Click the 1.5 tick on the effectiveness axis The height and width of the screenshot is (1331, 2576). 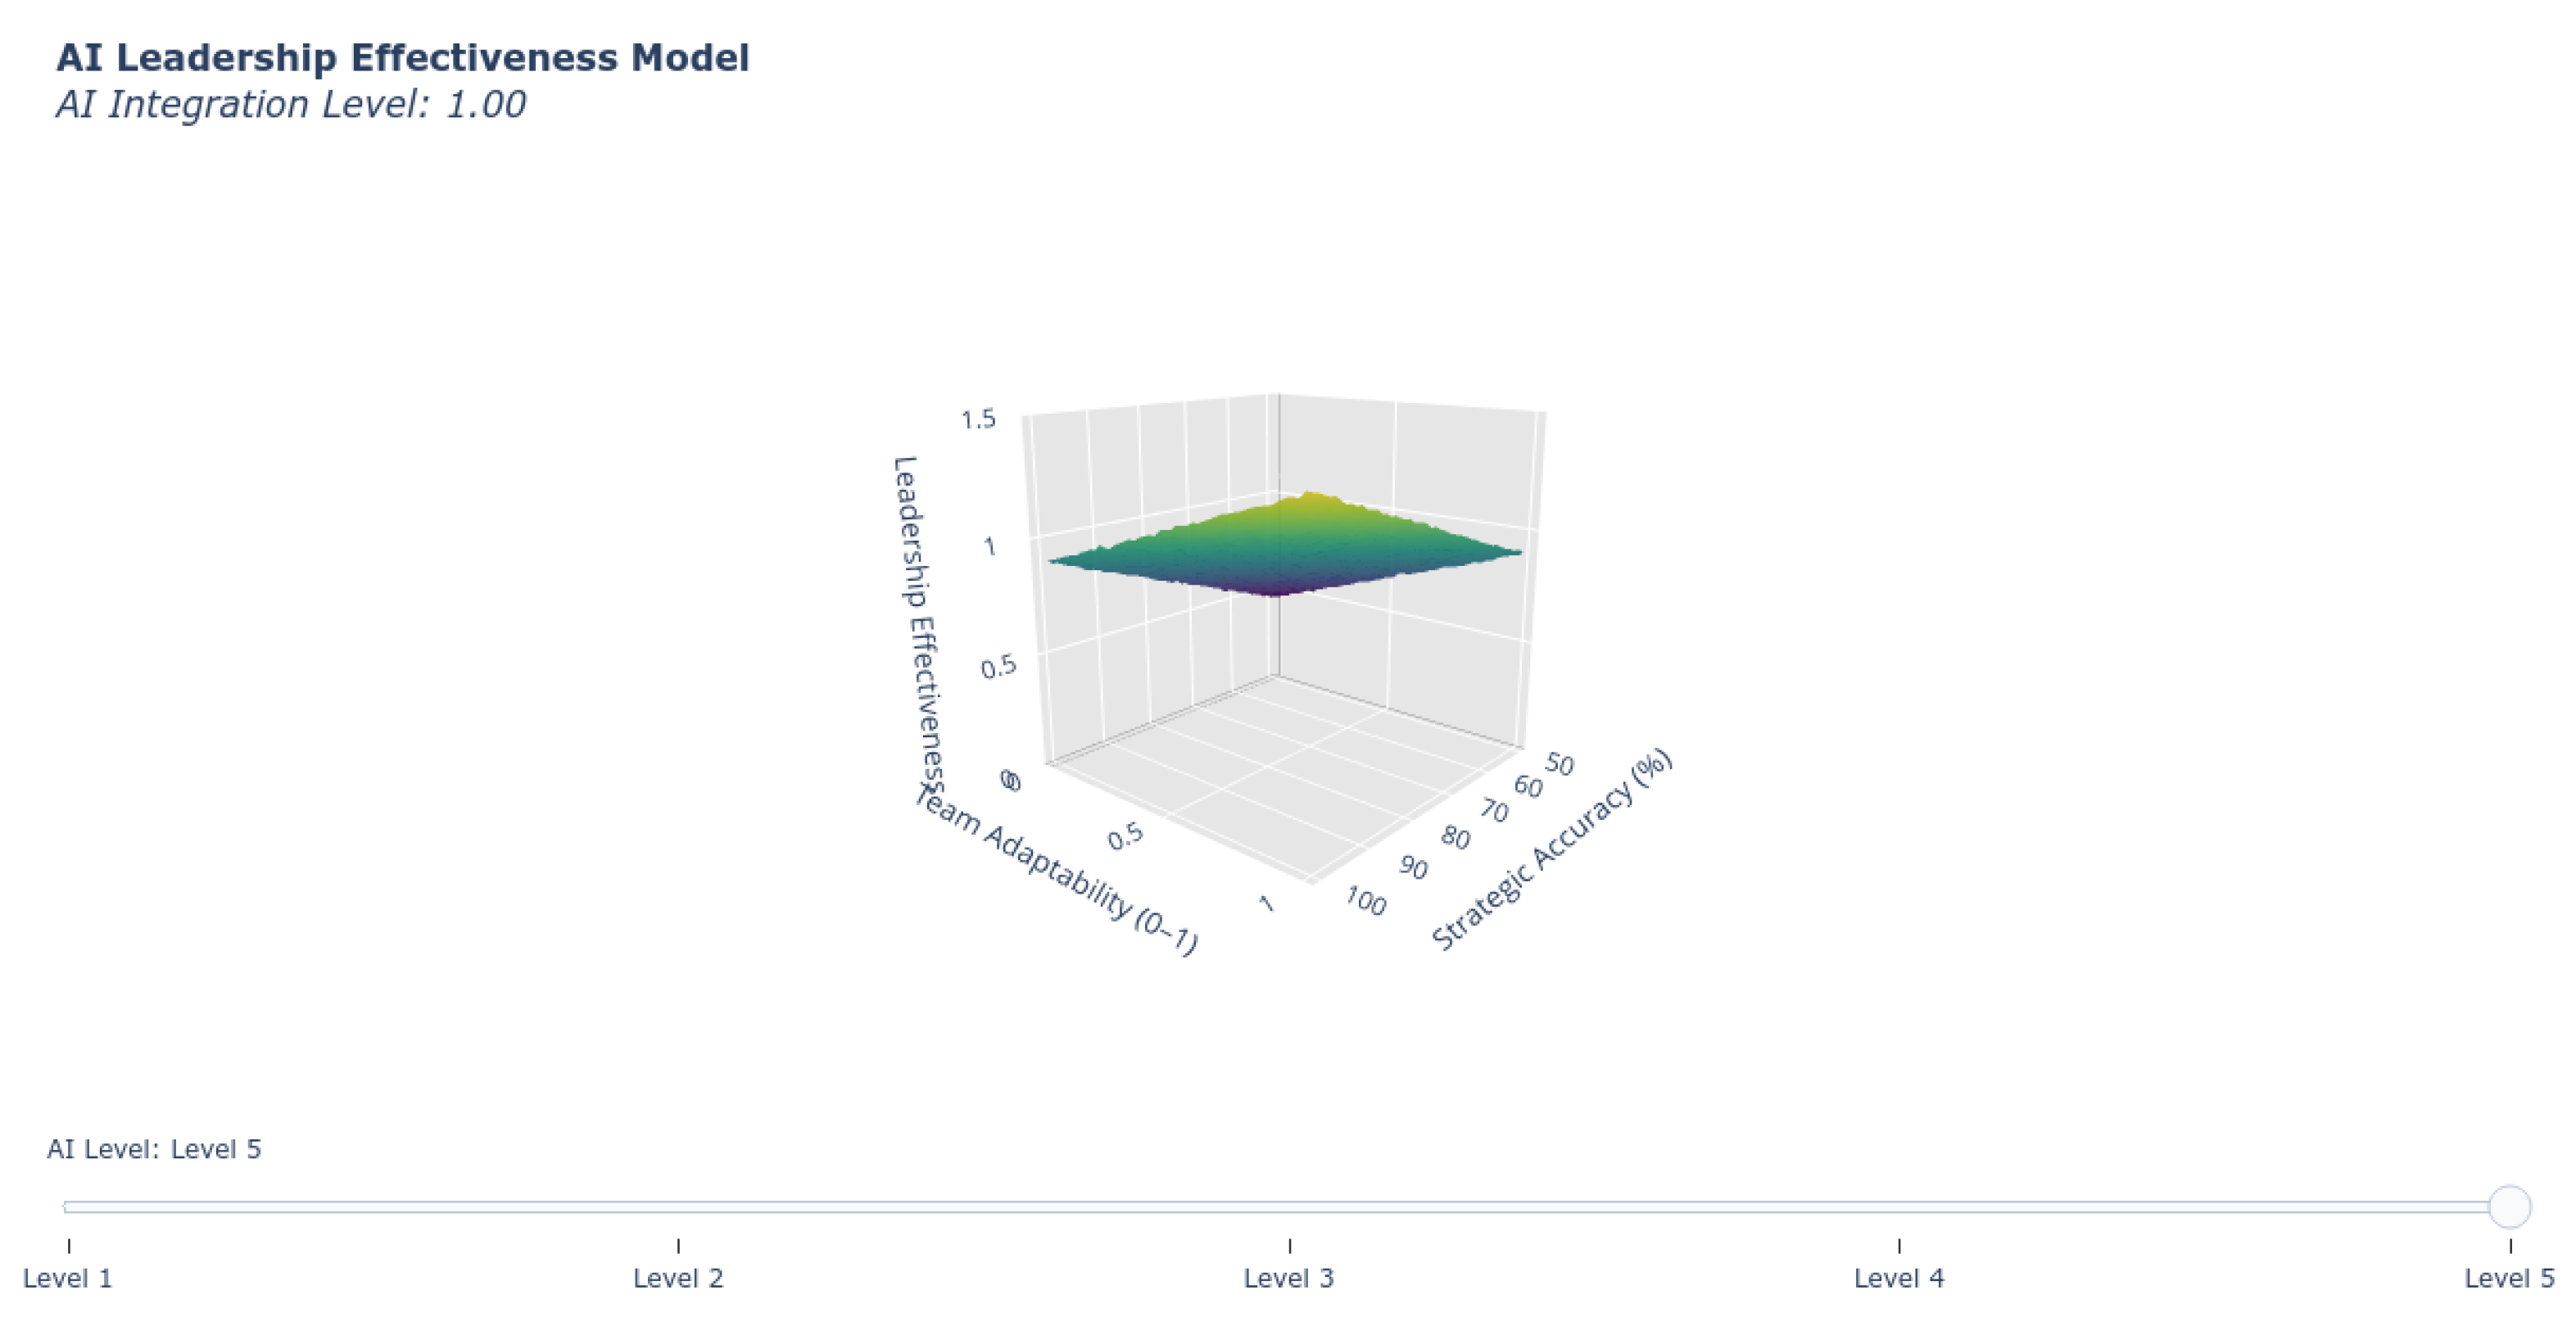point(979,419)
